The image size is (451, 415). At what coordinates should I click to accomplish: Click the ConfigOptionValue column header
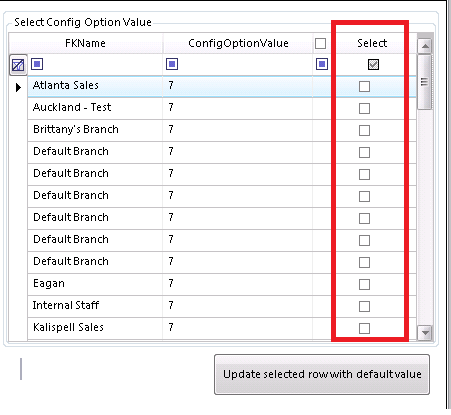point(238,43)
